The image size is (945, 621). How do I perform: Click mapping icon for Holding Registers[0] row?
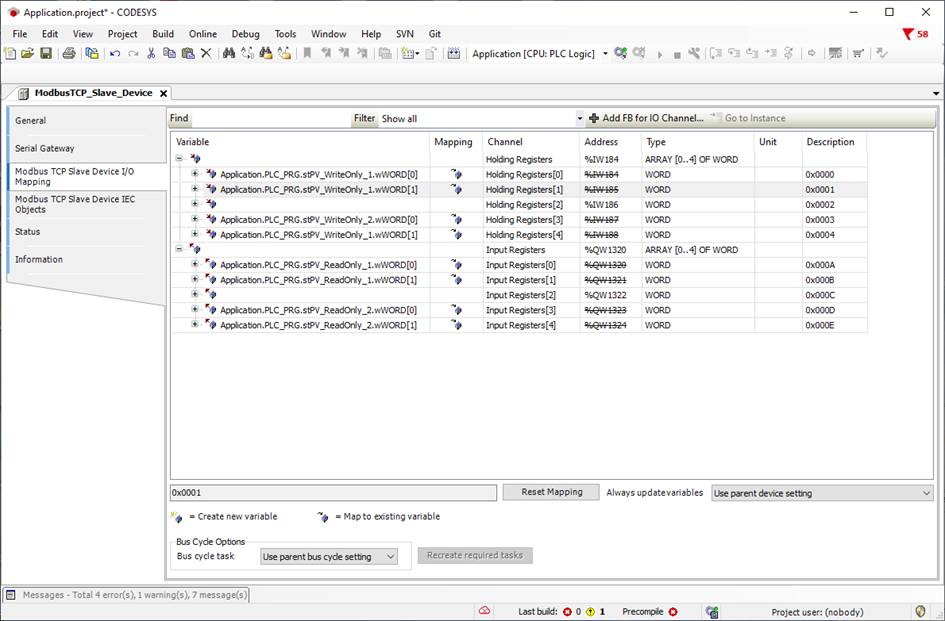pyautogui.click(x=457, y=174)
